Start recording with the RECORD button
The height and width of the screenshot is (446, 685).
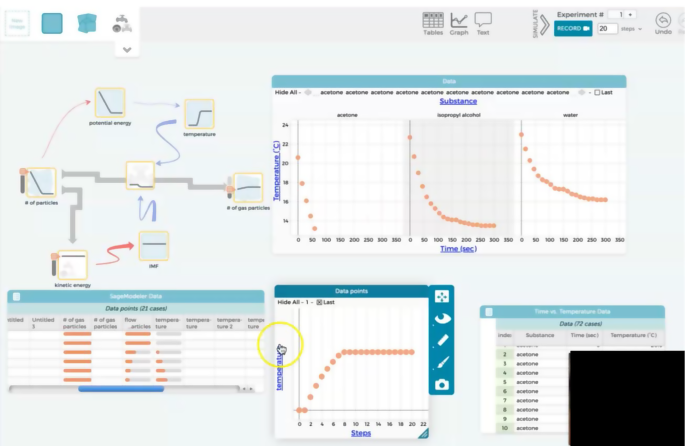tap(573, 28)
